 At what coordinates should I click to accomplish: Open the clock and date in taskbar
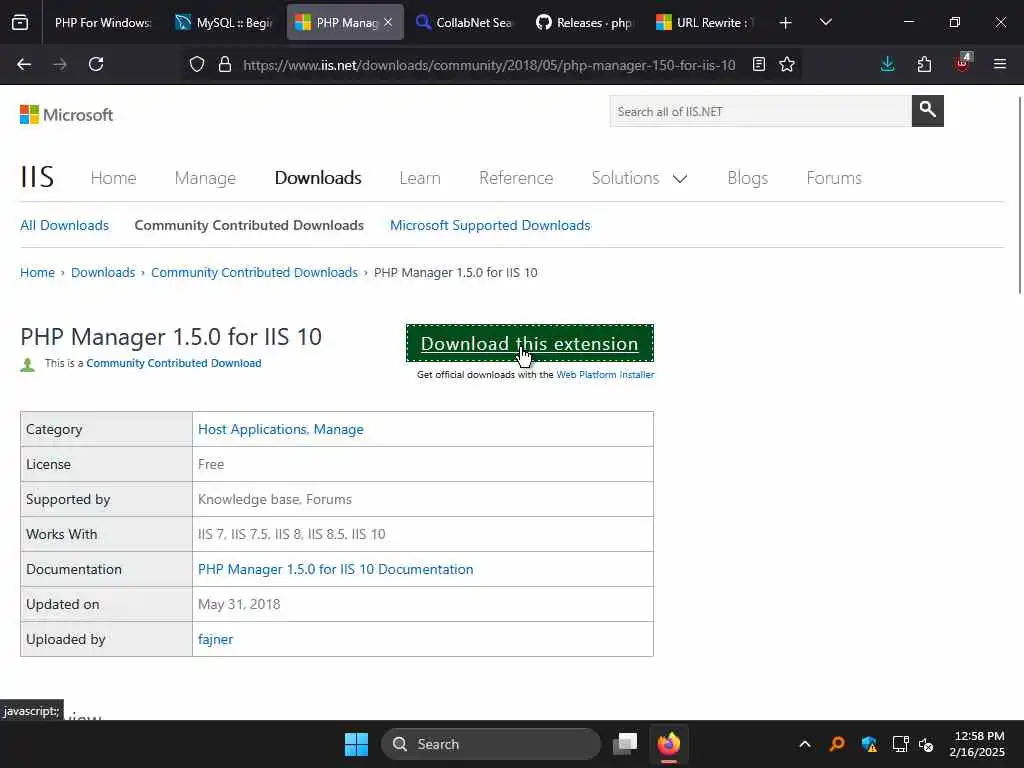pos(978,744)
